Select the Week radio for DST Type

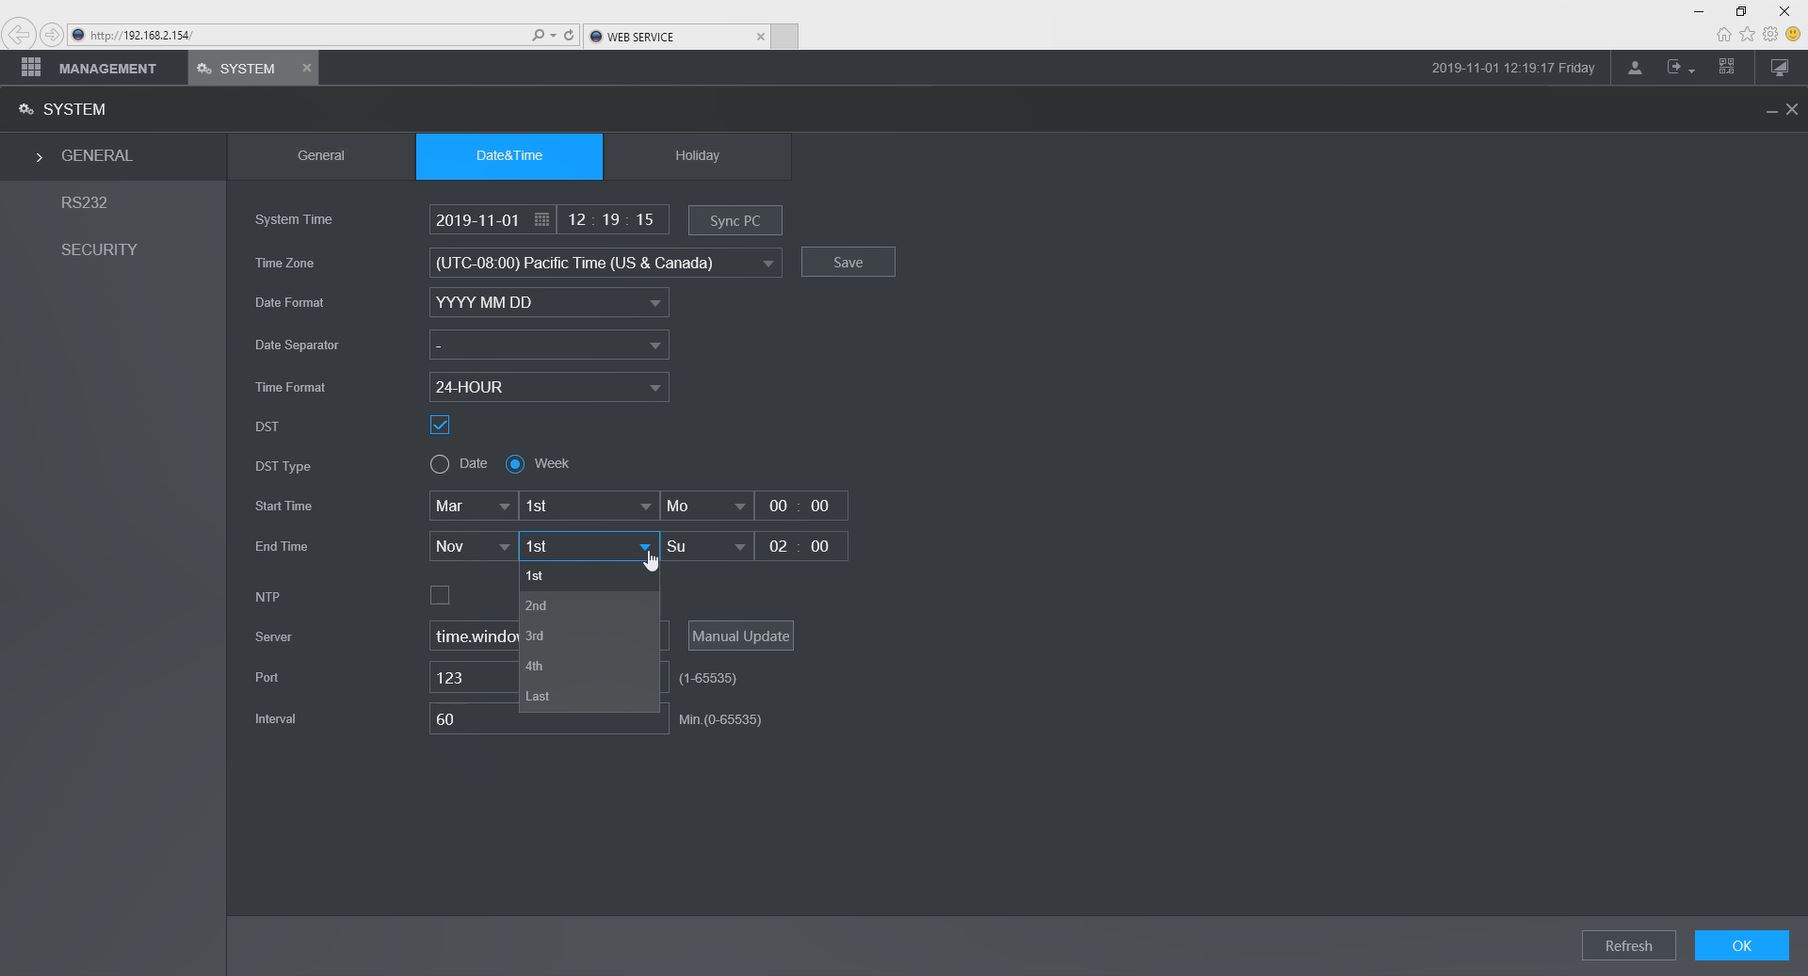(x=515, y=464)
